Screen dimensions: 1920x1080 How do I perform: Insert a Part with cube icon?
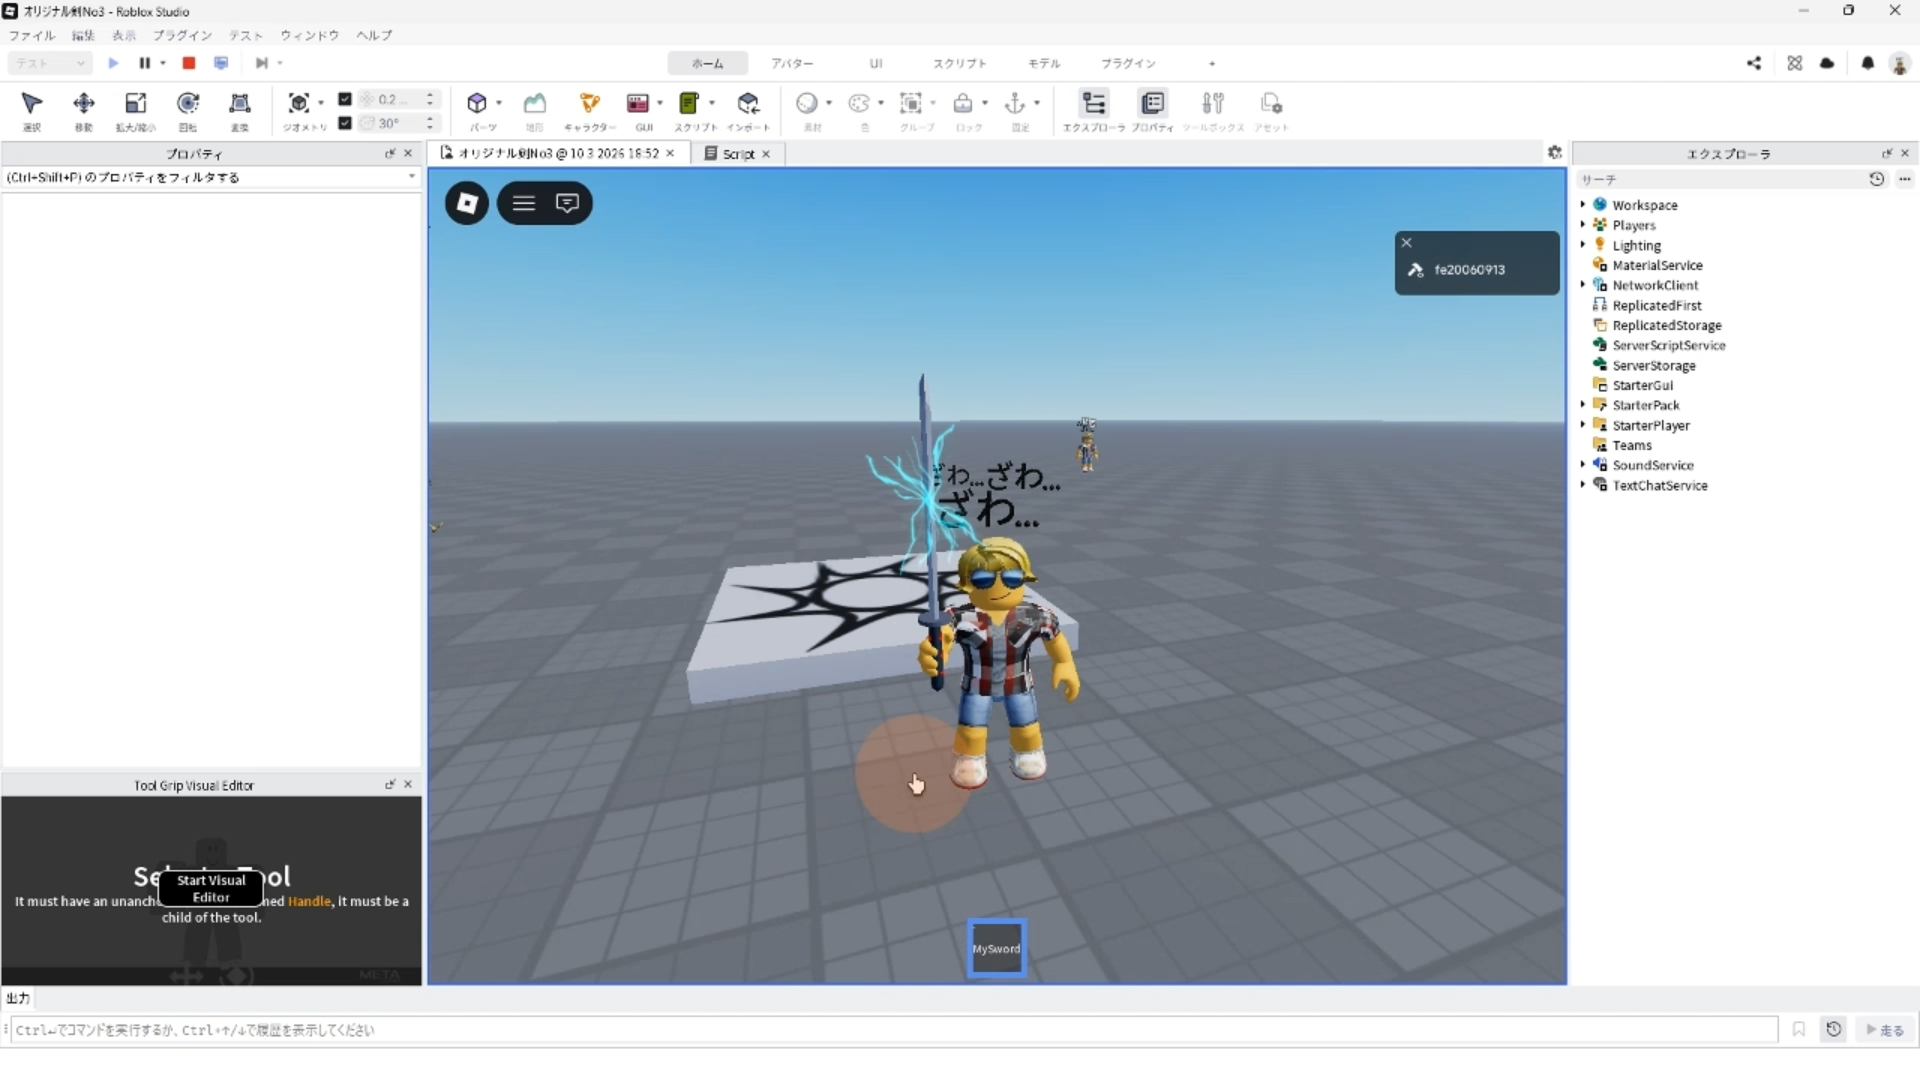click(477, 104)
